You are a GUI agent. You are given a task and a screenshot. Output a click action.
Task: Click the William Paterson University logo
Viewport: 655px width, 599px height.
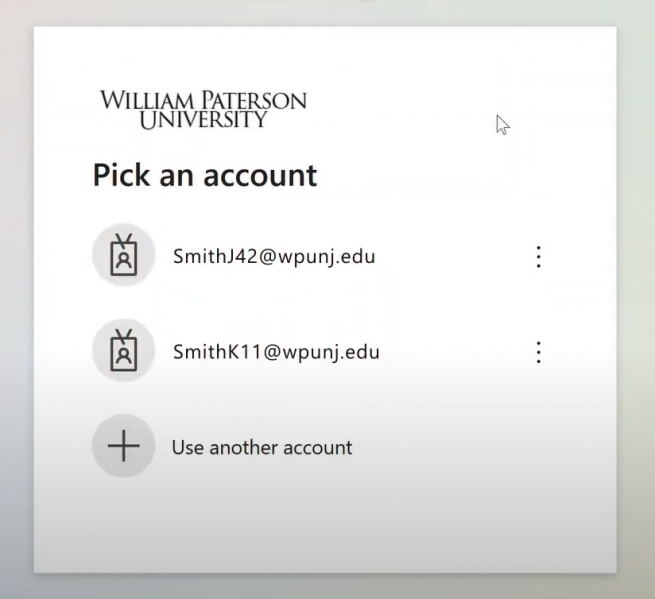[x=203, y=110]
